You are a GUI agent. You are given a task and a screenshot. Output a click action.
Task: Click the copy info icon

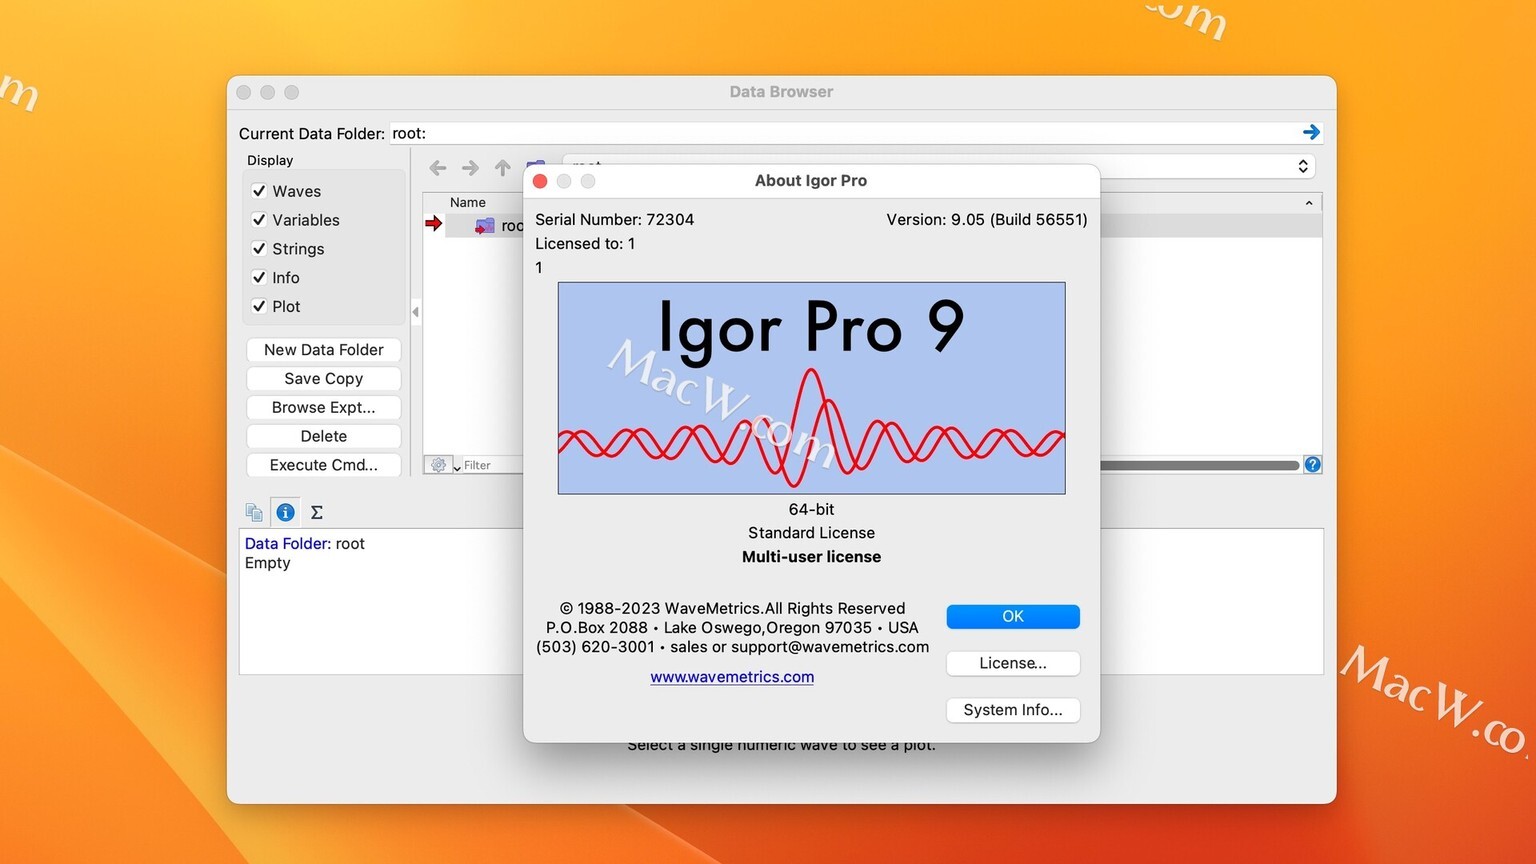click(x=254, y=512)
